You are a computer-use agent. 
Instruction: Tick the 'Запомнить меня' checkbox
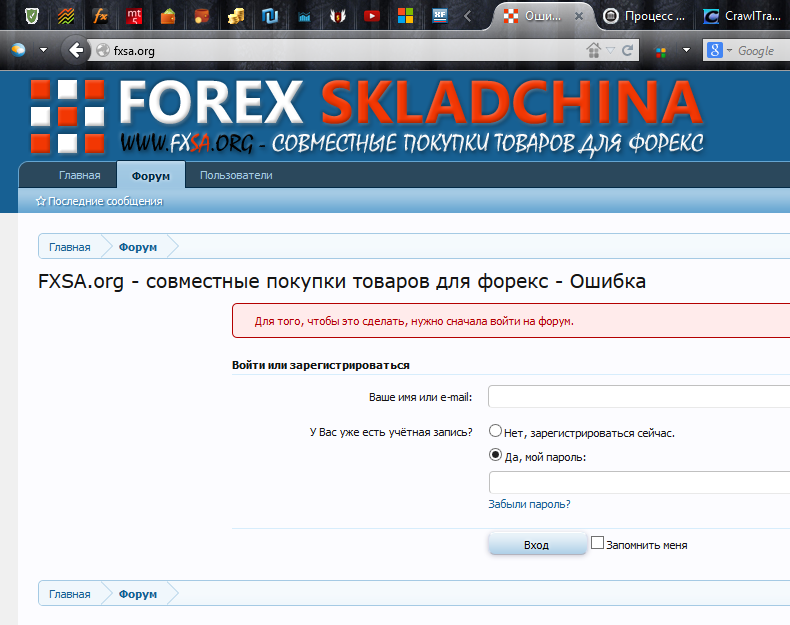tap(597, 542)
